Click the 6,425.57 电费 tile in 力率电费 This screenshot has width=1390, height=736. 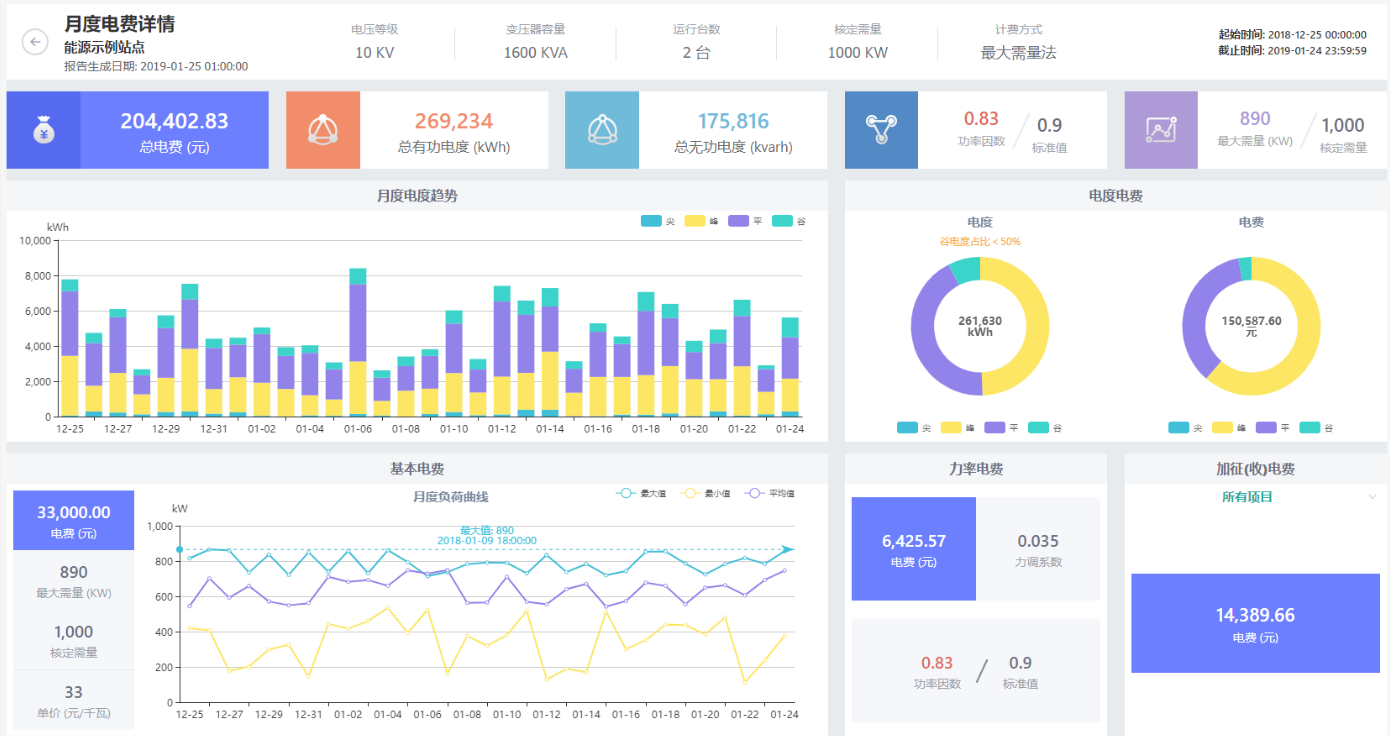(x=913, y=549)
